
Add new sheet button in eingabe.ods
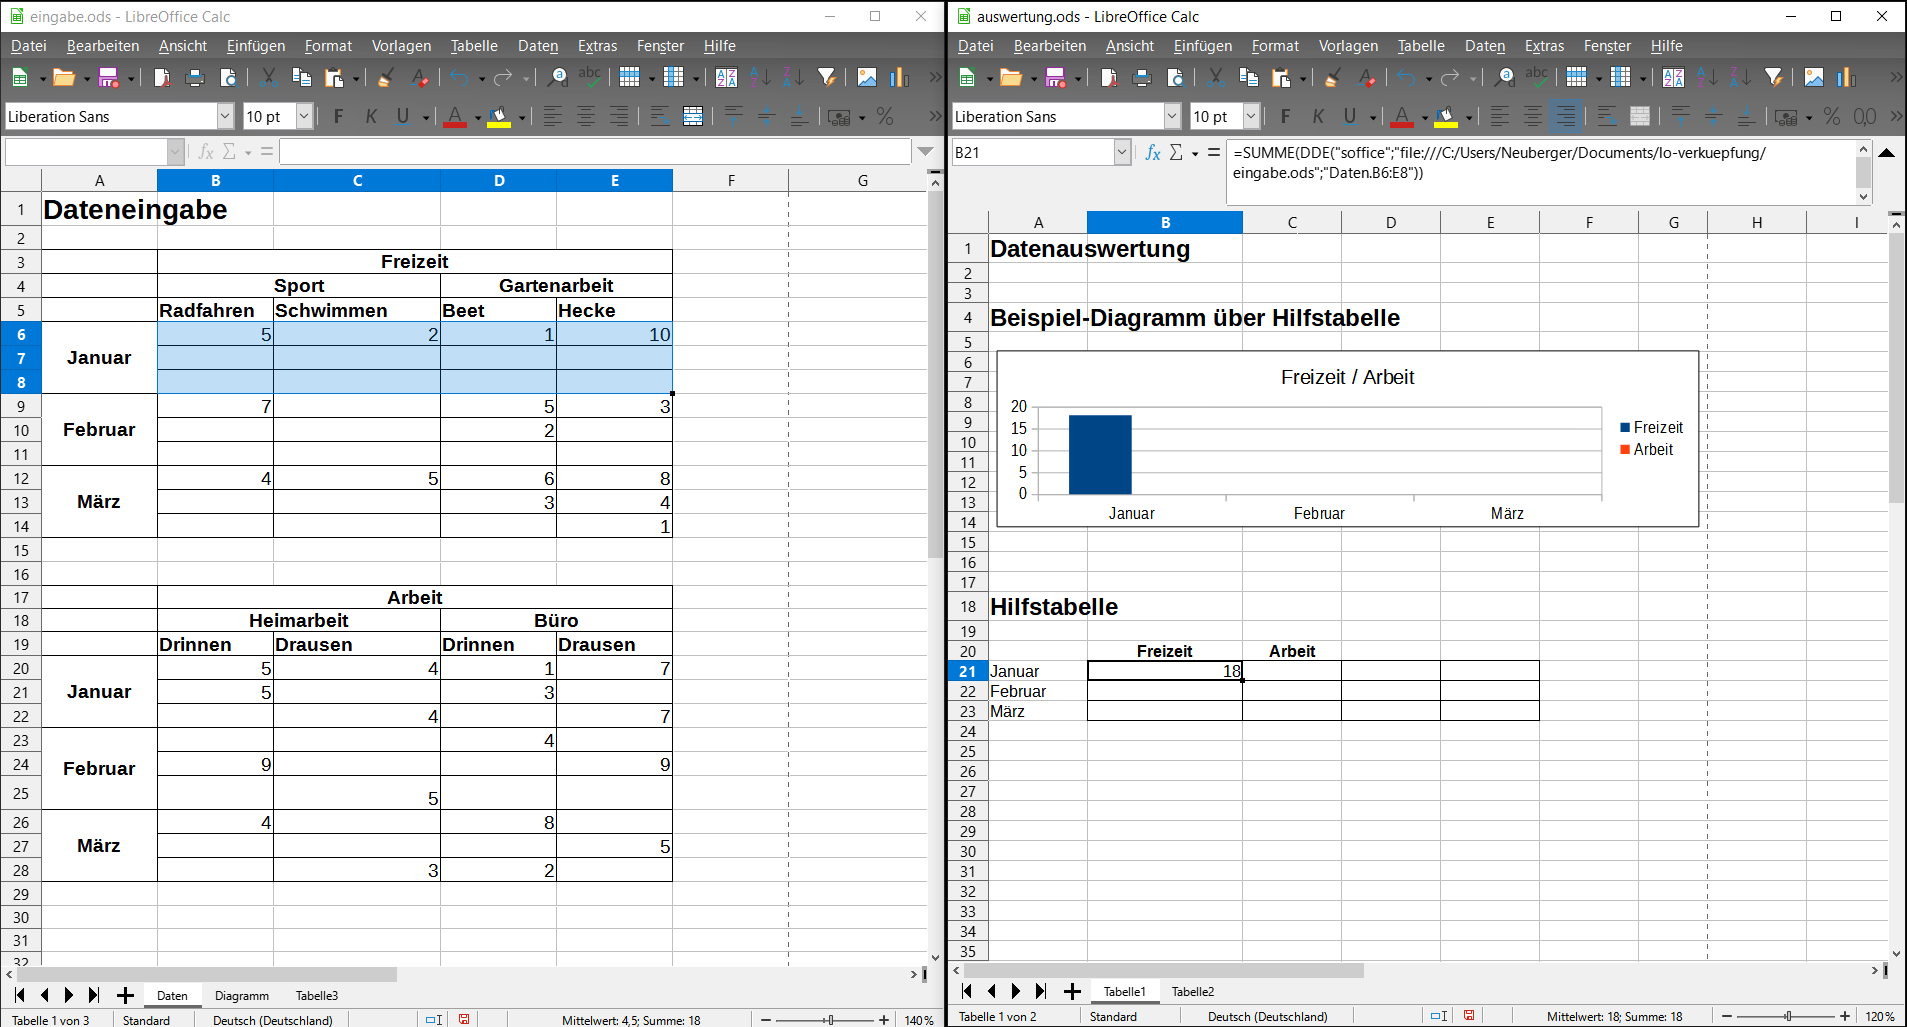[125, 995]
